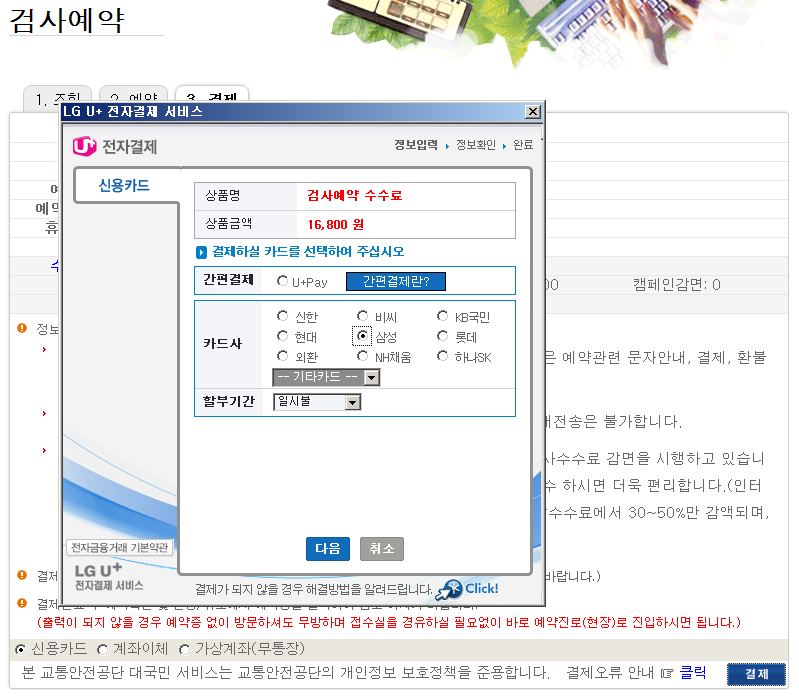Click the dialog title LG U+ 전자결제 서비스
The image size is (799, 697).
point(133,112)
